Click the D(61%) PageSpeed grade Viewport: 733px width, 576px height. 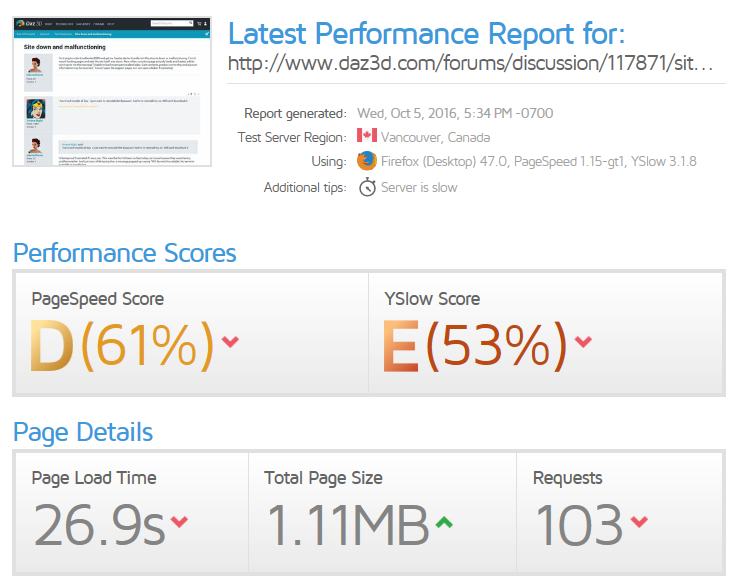click(x=122, y=346)
